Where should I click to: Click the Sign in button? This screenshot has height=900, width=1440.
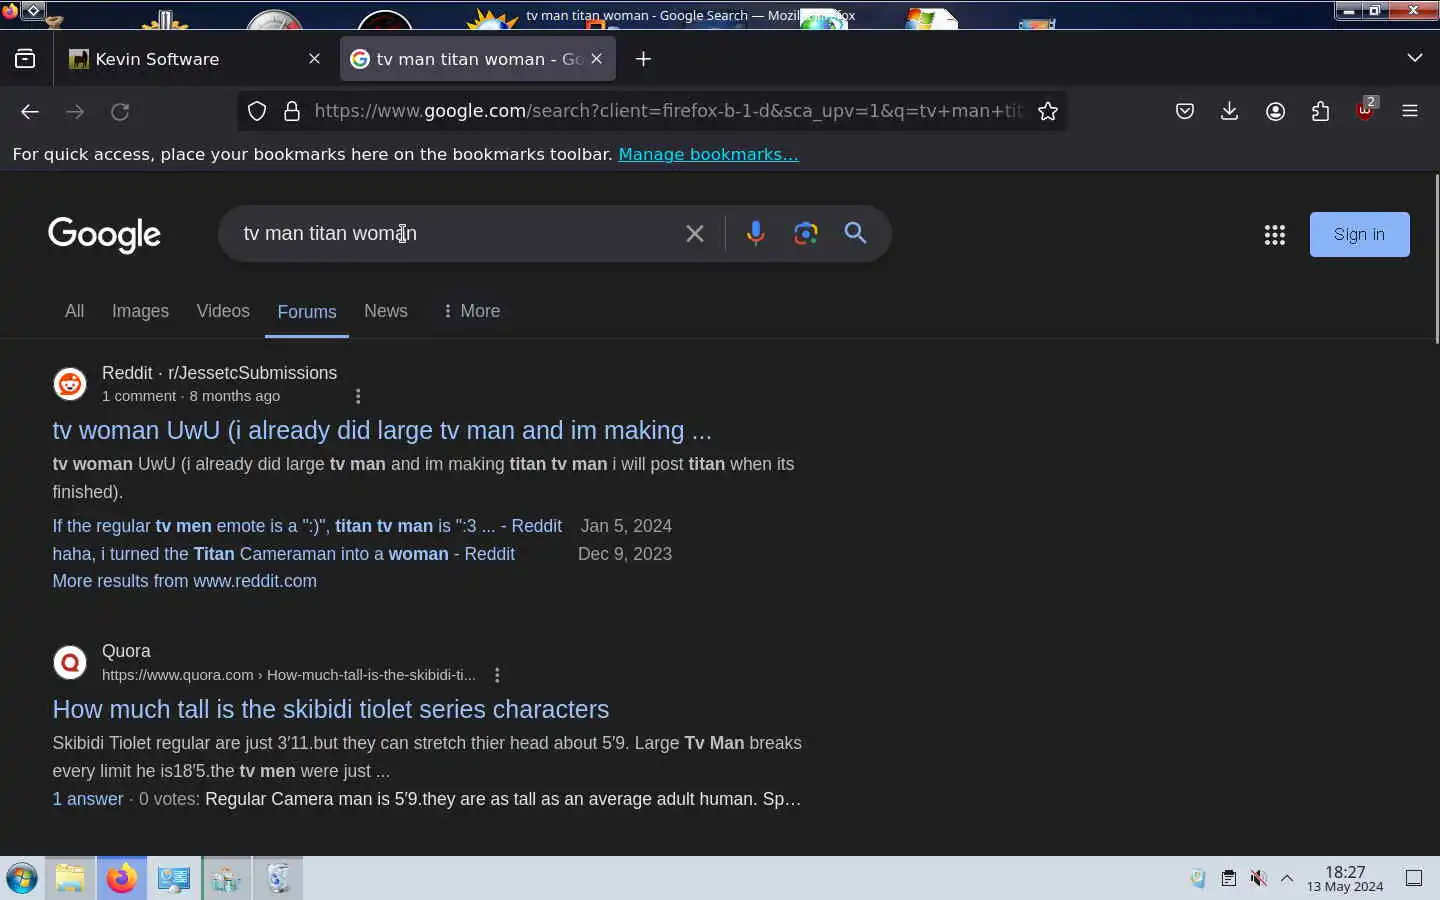click(1359, 234)
